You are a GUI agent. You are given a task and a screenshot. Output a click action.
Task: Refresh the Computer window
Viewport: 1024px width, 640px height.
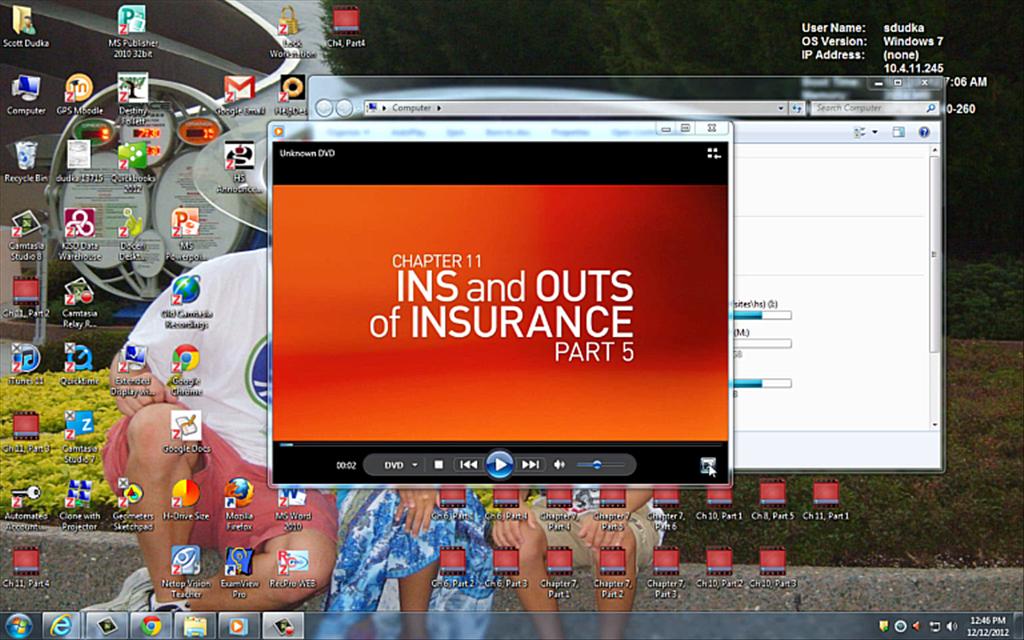tap(797, 108)
